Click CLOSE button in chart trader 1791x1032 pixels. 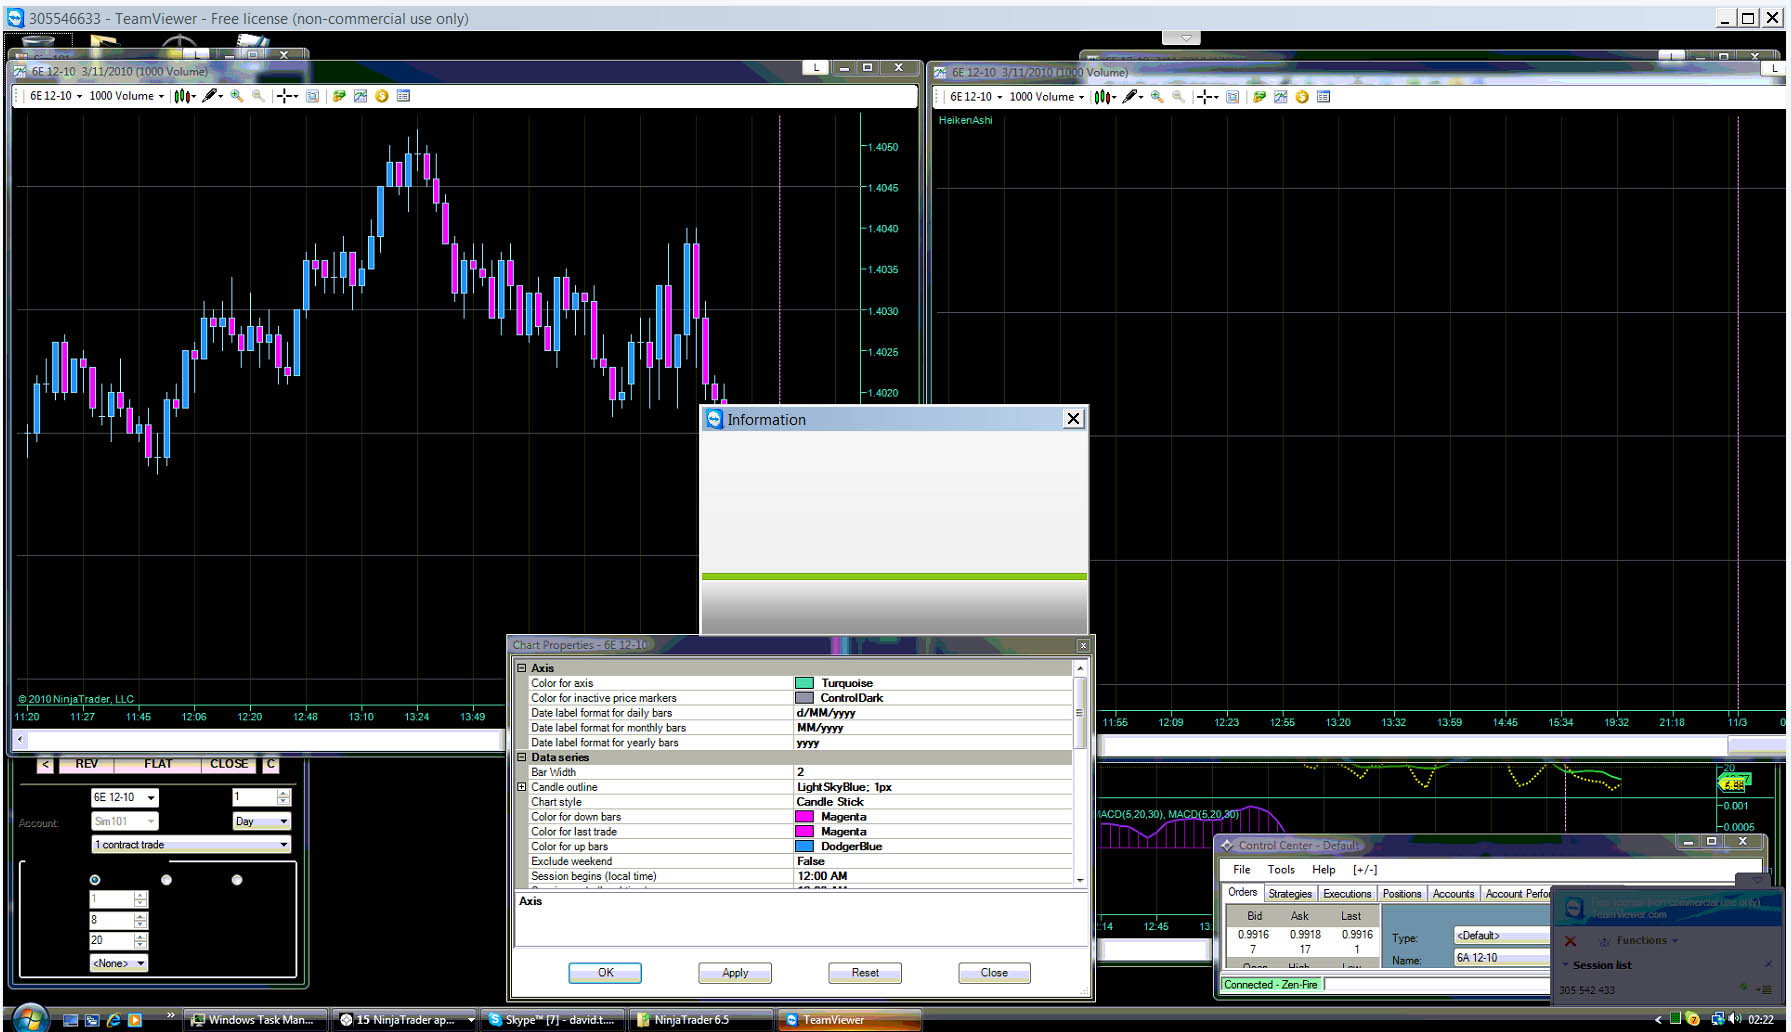click(x=229, y=764)
